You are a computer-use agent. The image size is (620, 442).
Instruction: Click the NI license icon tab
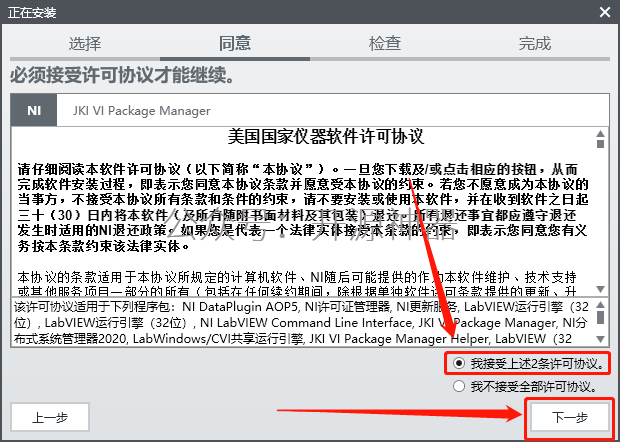pyautogui.click(x=34, y=110)
